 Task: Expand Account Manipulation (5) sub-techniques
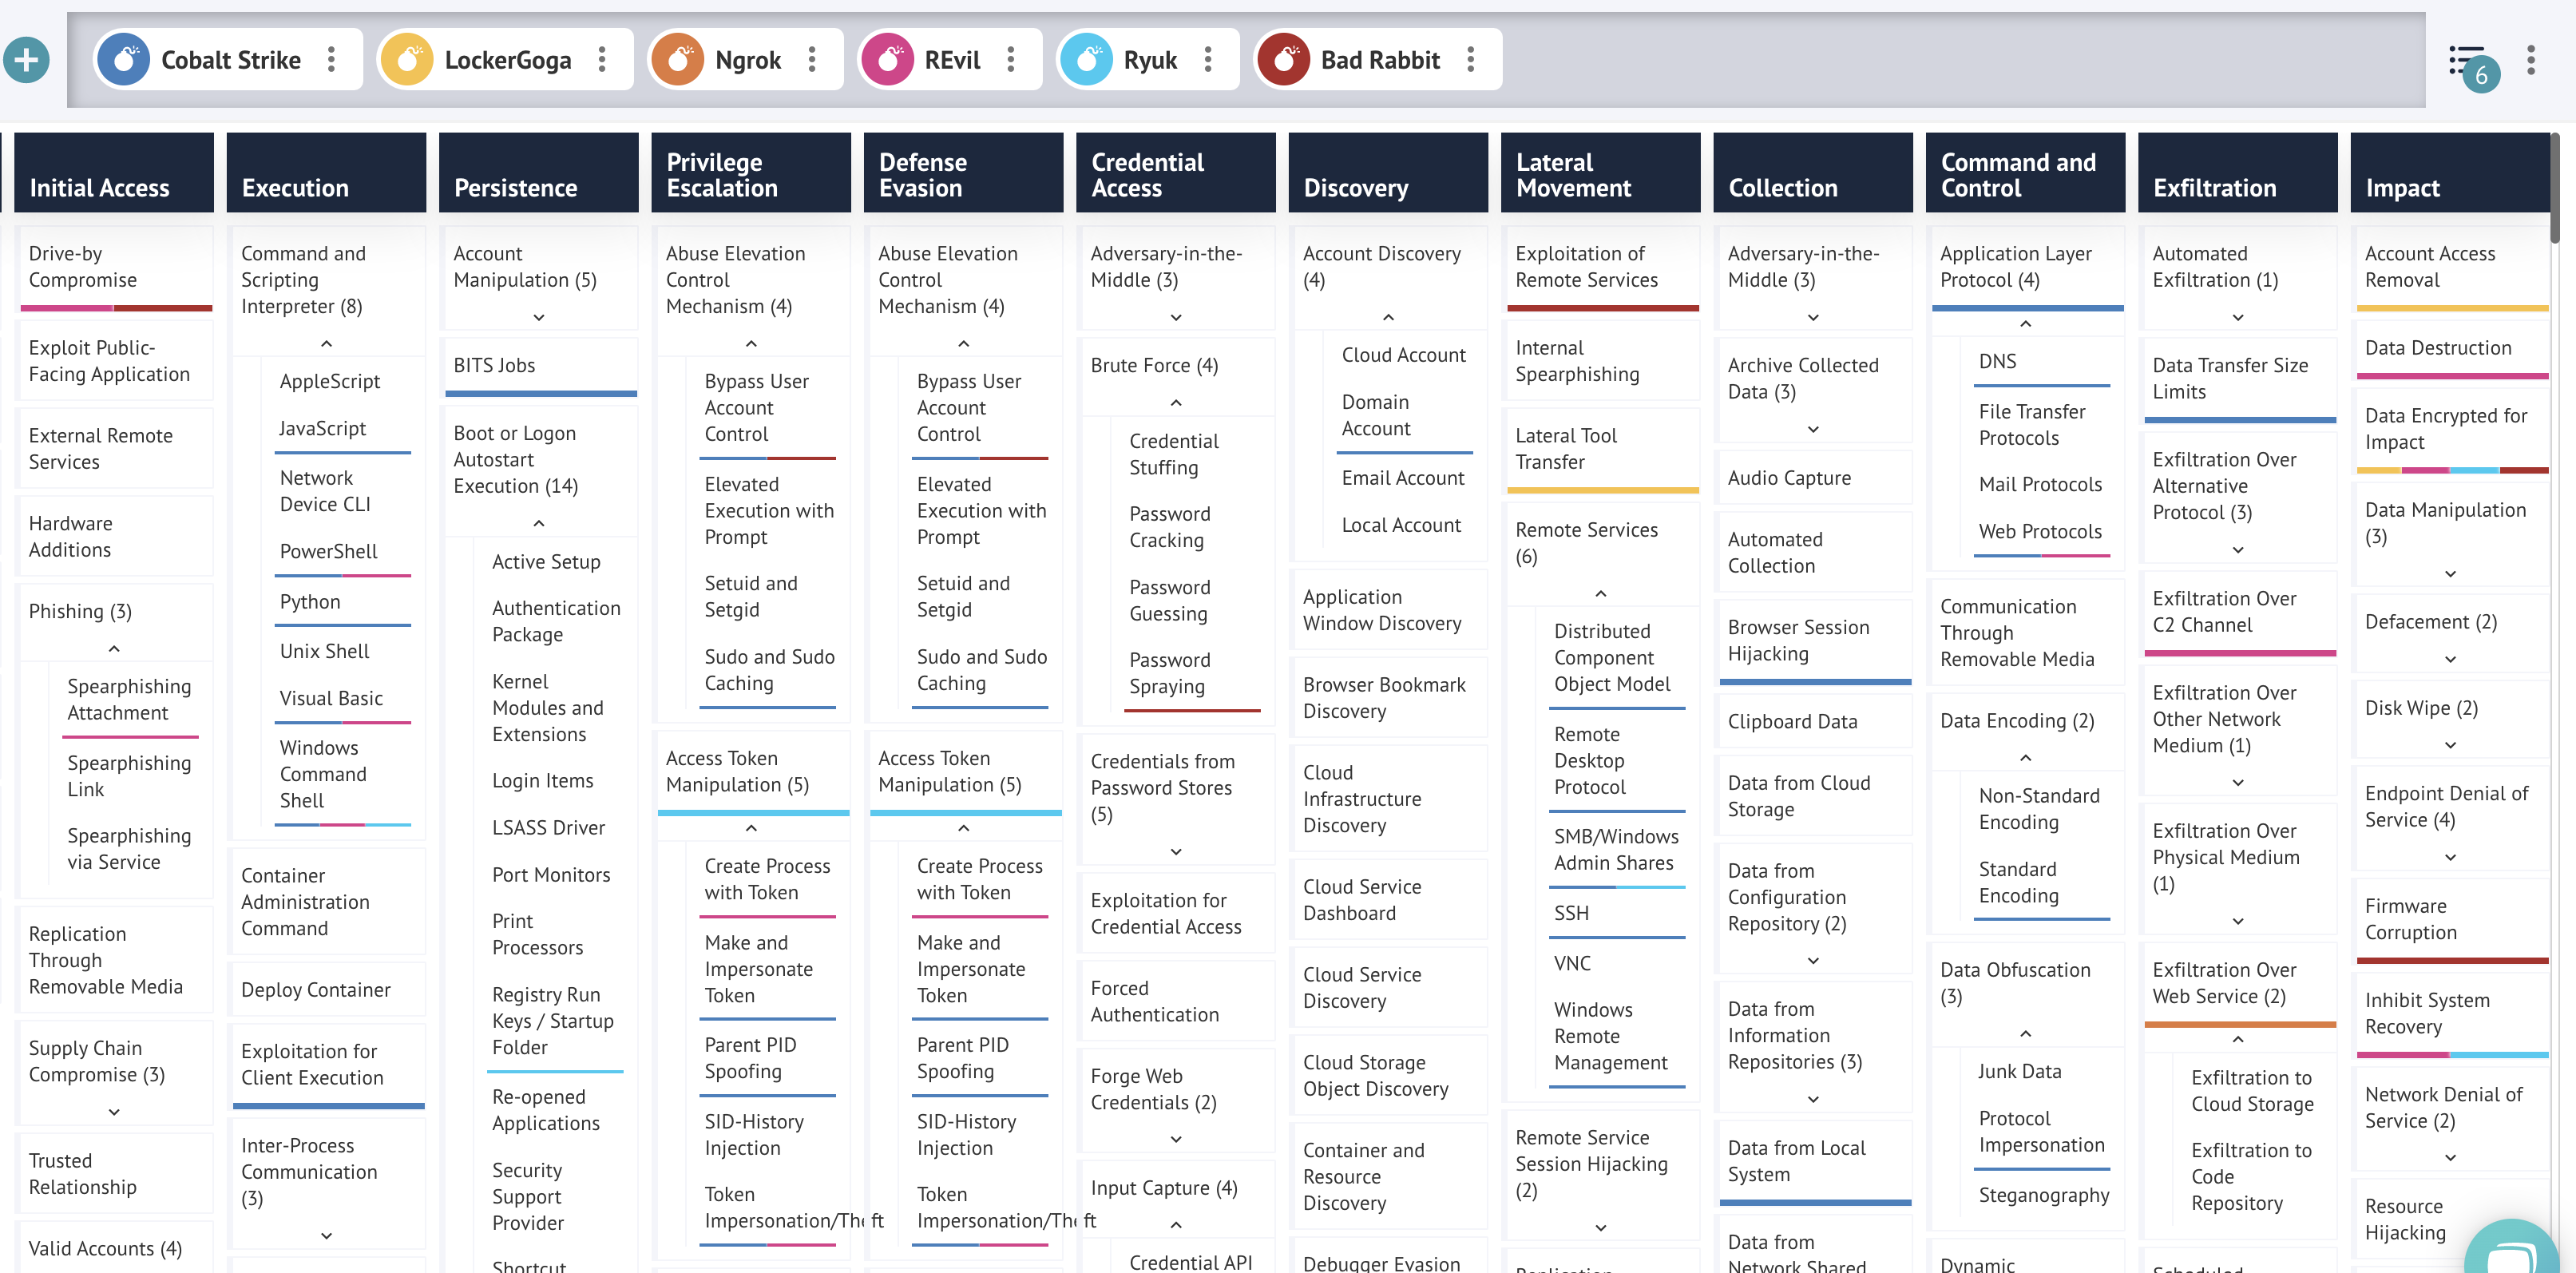[539, 317]
